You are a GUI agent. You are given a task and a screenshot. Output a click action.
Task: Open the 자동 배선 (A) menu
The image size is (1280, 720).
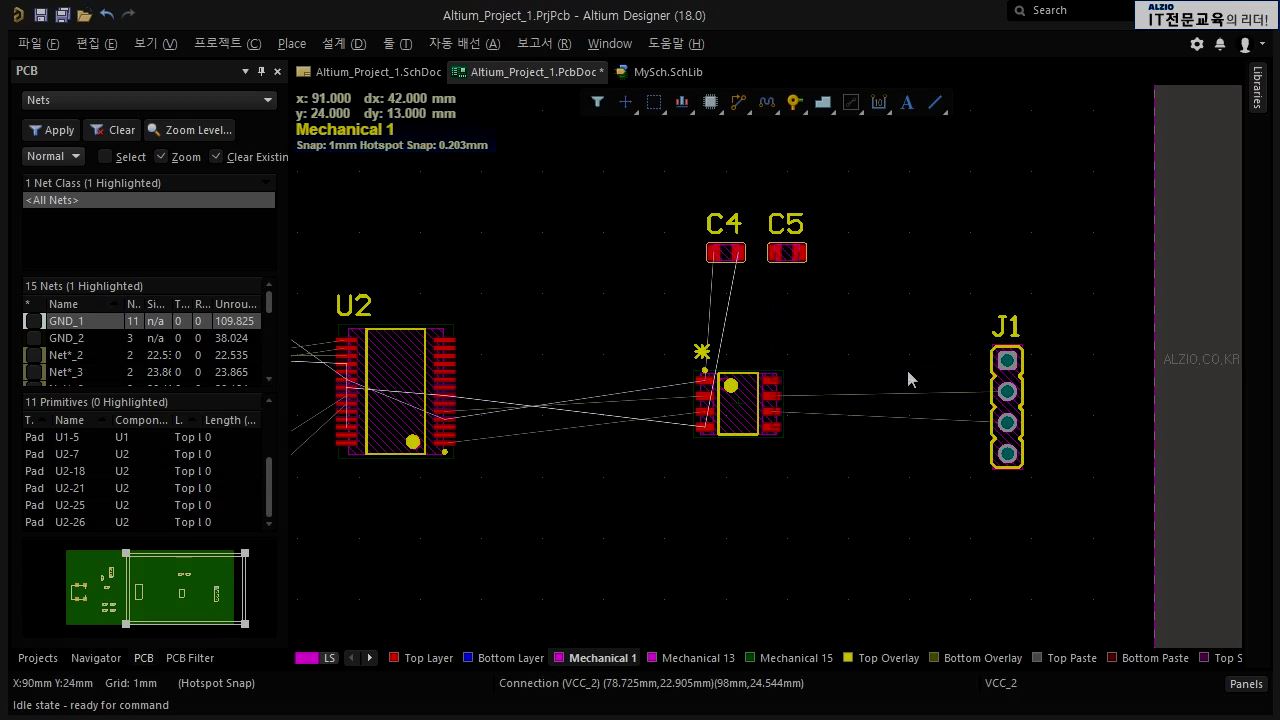pyautogui.click(x=464, y=44)
